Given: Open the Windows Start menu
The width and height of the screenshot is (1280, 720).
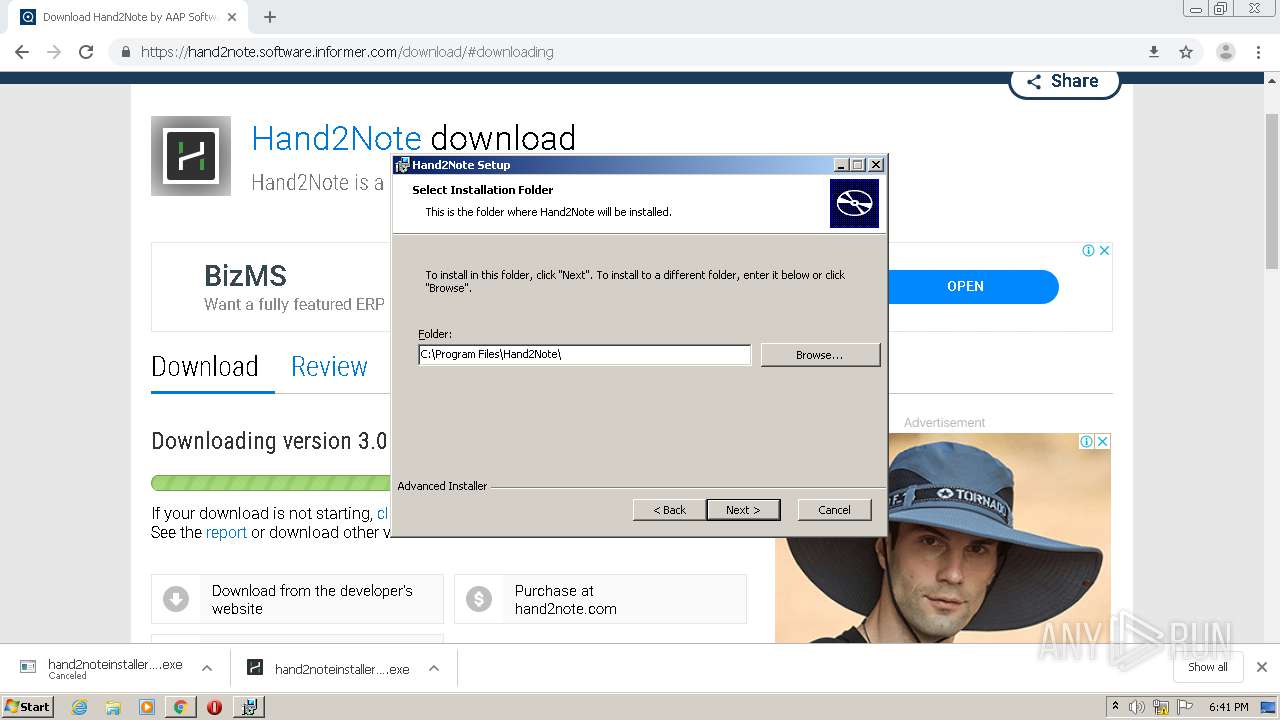Looking at the screenshot, I should tap(28, 706).
